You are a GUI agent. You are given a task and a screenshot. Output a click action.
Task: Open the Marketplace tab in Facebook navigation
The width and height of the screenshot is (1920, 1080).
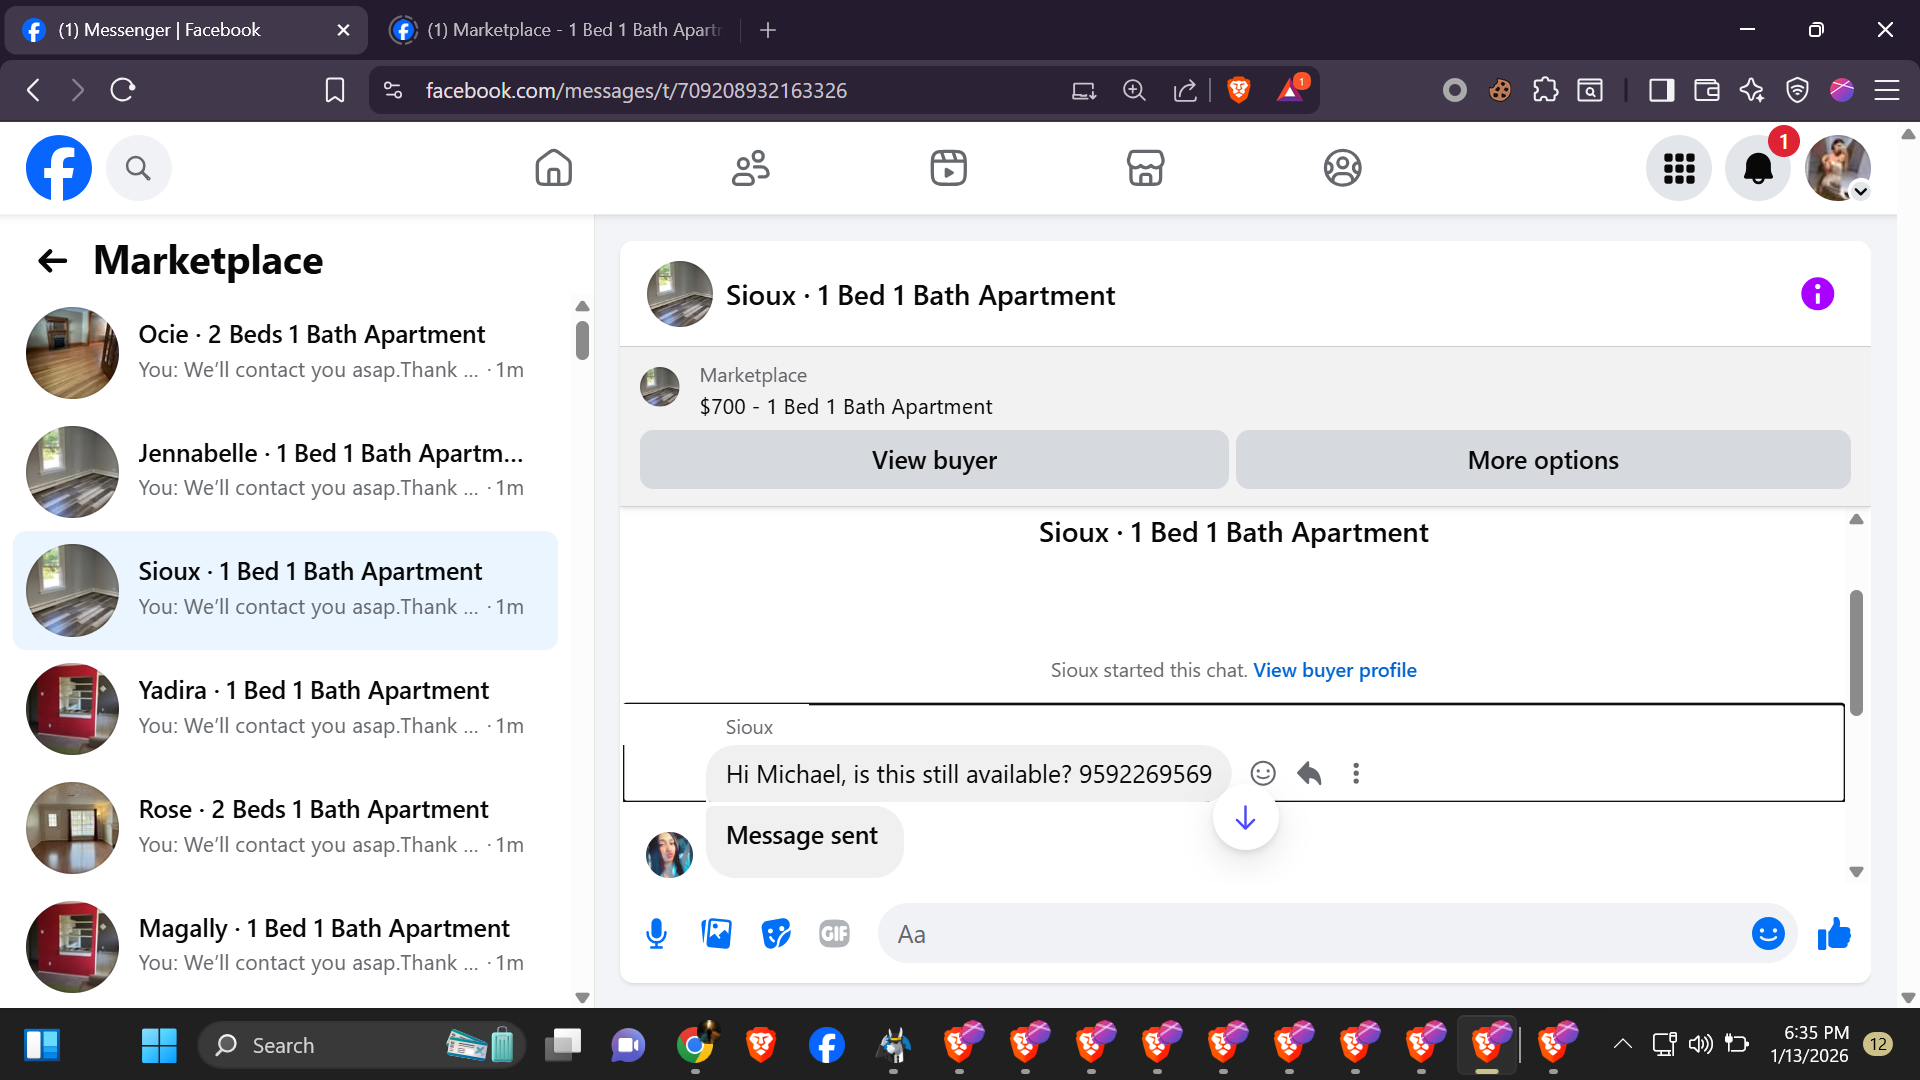pyautogui.click(x=1145, y=168)
